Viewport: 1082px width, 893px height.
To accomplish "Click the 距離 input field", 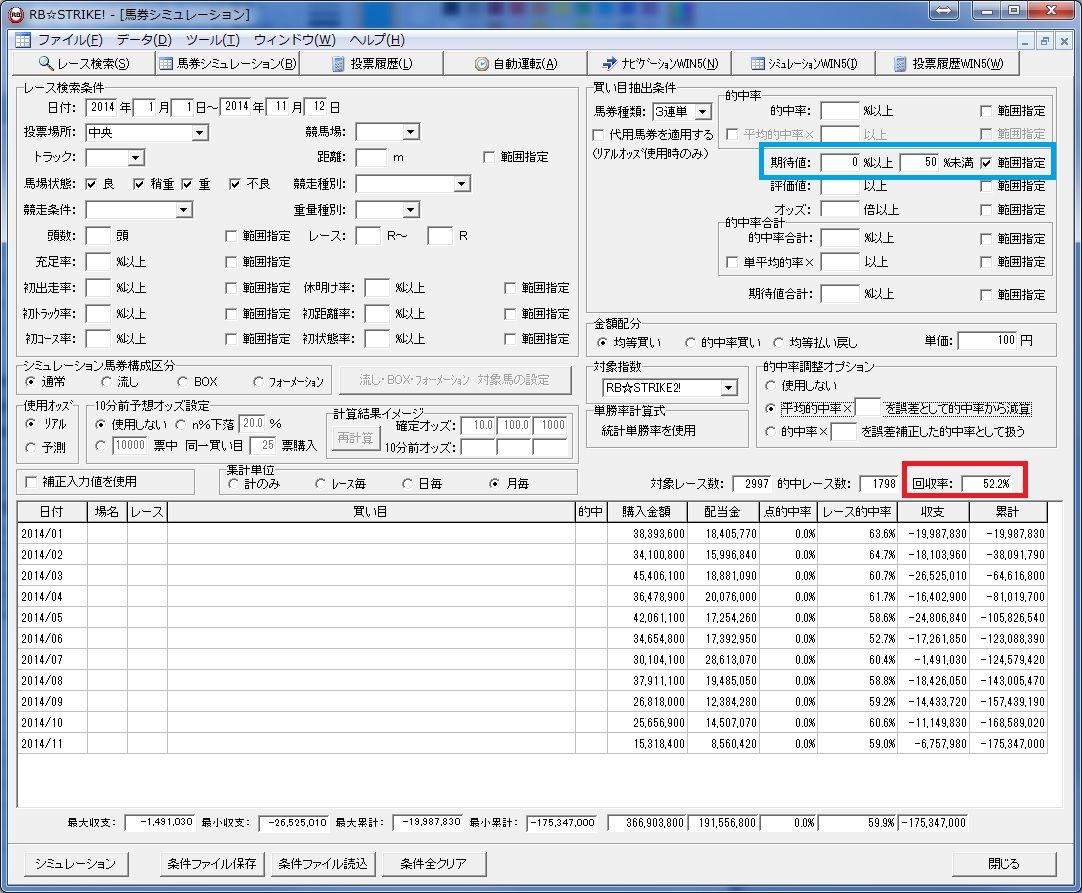I will tap(371, 157).
